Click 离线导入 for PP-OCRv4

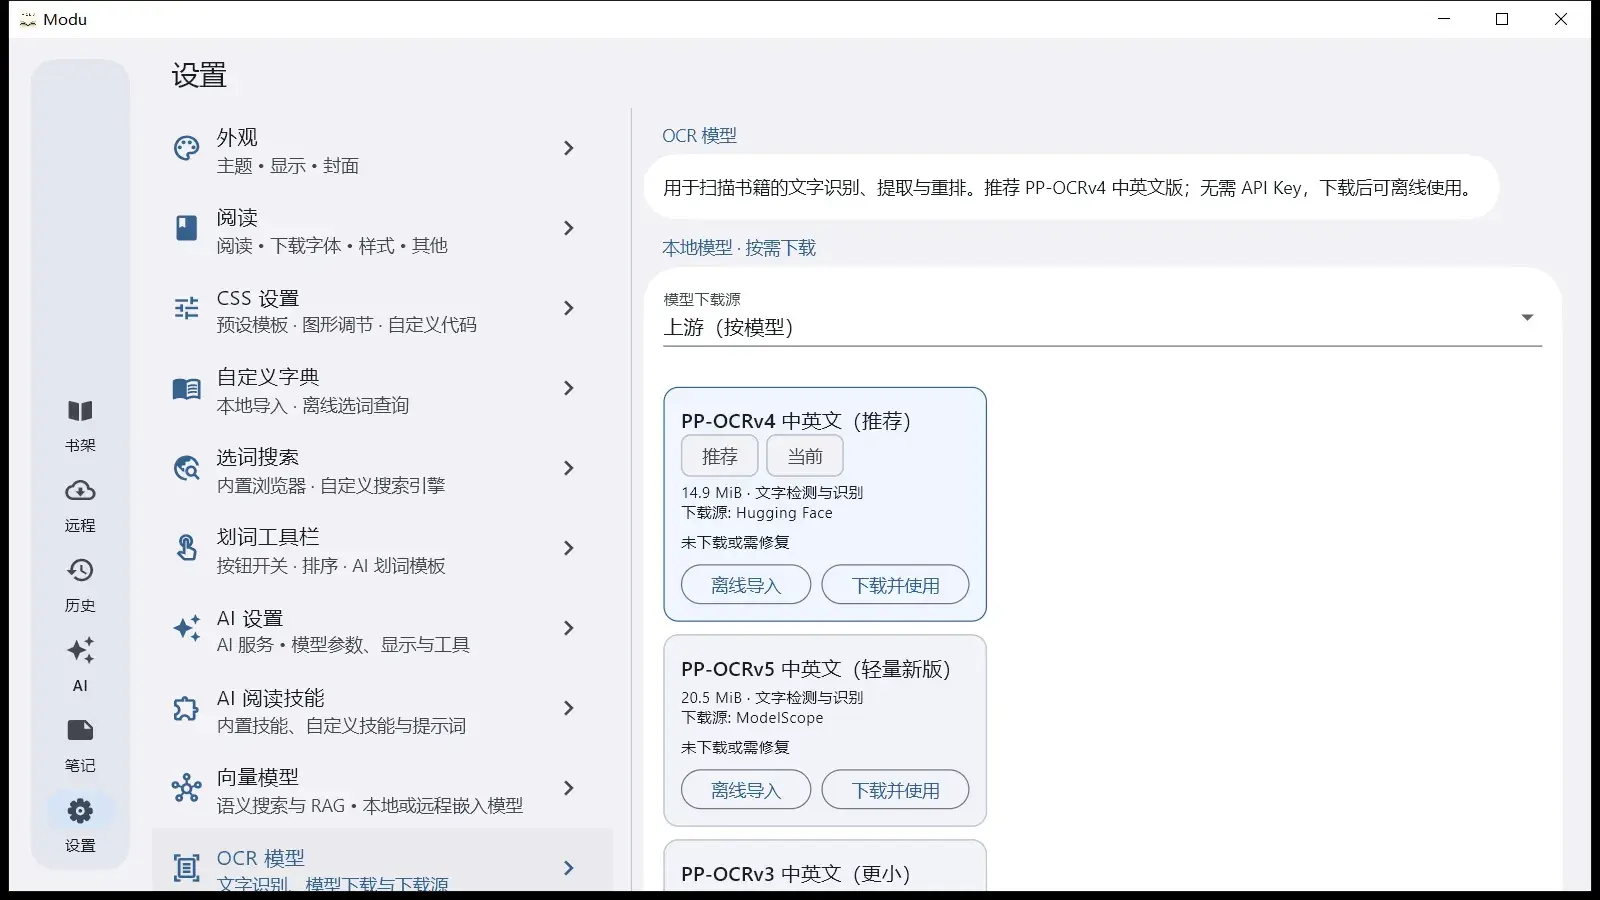click(x=746, y=585)
